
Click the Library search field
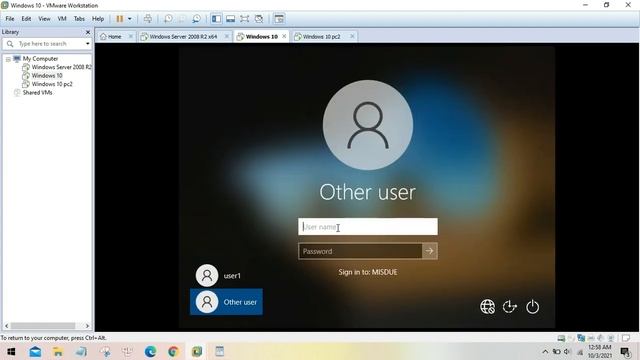click(47, 44)
